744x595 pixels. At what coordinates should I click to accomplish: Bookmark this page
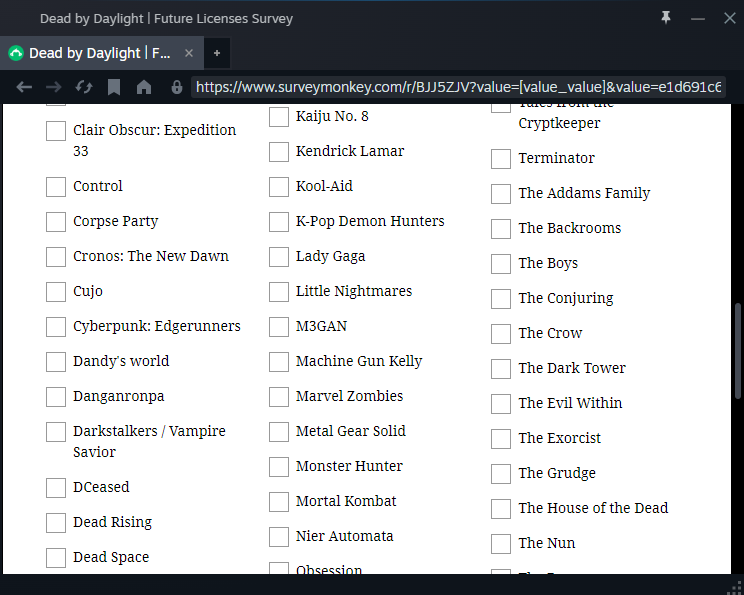[x=114, y=87]
